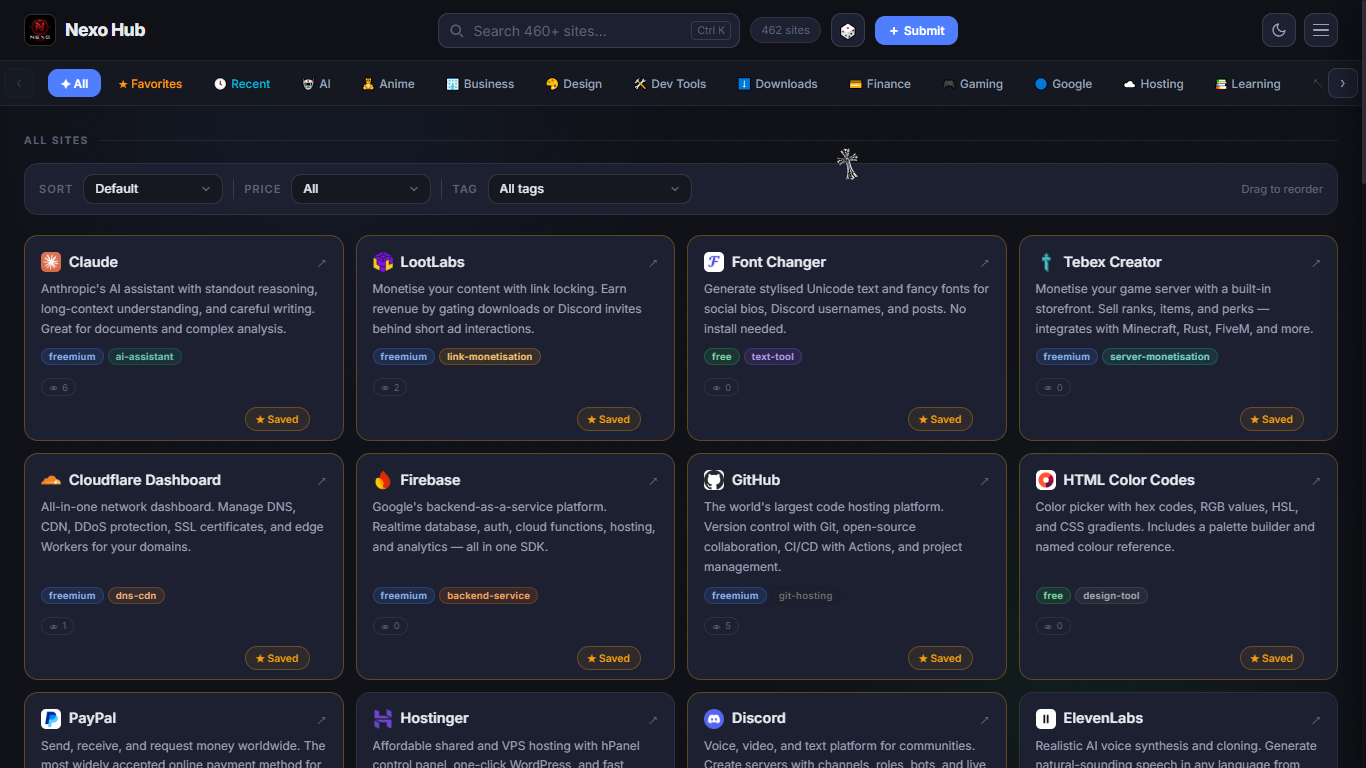The image size is (1366, 768).
Task: Click the 462 sites counter badge
Action: point(785,30)
